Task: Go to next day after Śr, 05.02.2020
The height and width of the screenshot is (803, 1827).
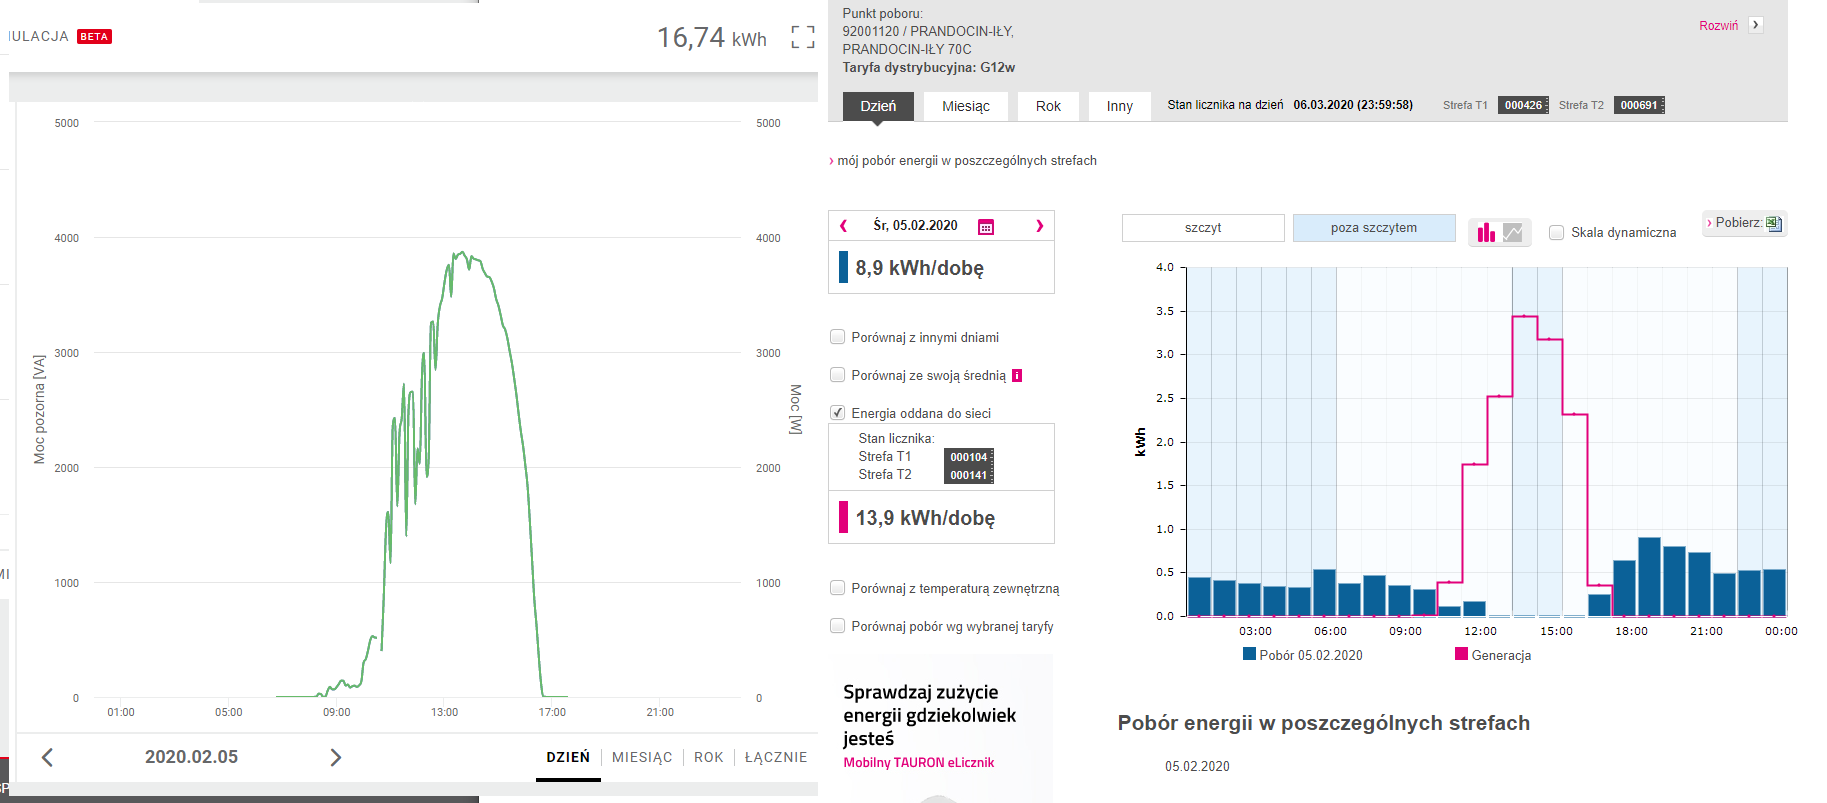Action: pos(1039,226)
